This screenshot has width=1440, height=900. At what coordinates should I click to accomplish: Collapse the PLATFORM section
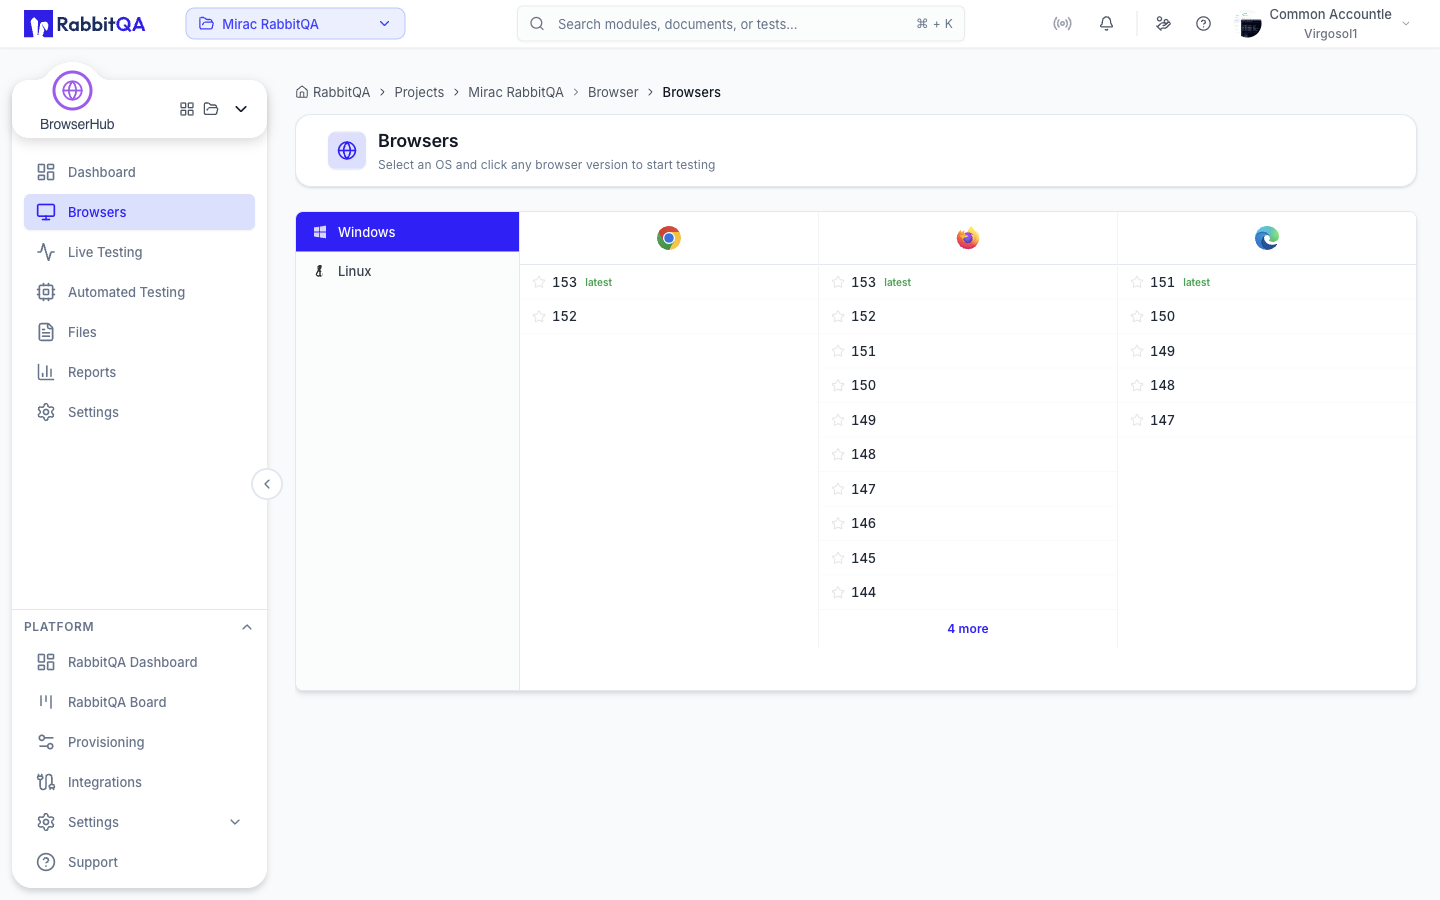click(247, 627)
